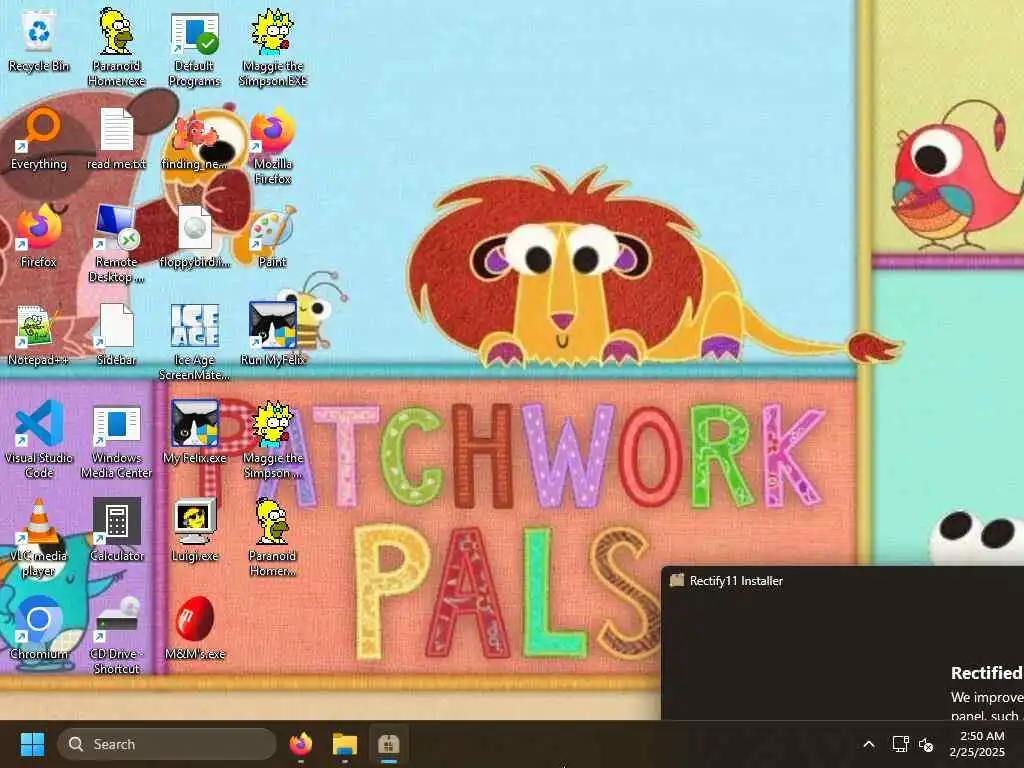The width and height of the screenshot is (1024, 768).
Task: Open the Maggie the Simpson icon beside My Felix.exe
Action: click(273, 439)
